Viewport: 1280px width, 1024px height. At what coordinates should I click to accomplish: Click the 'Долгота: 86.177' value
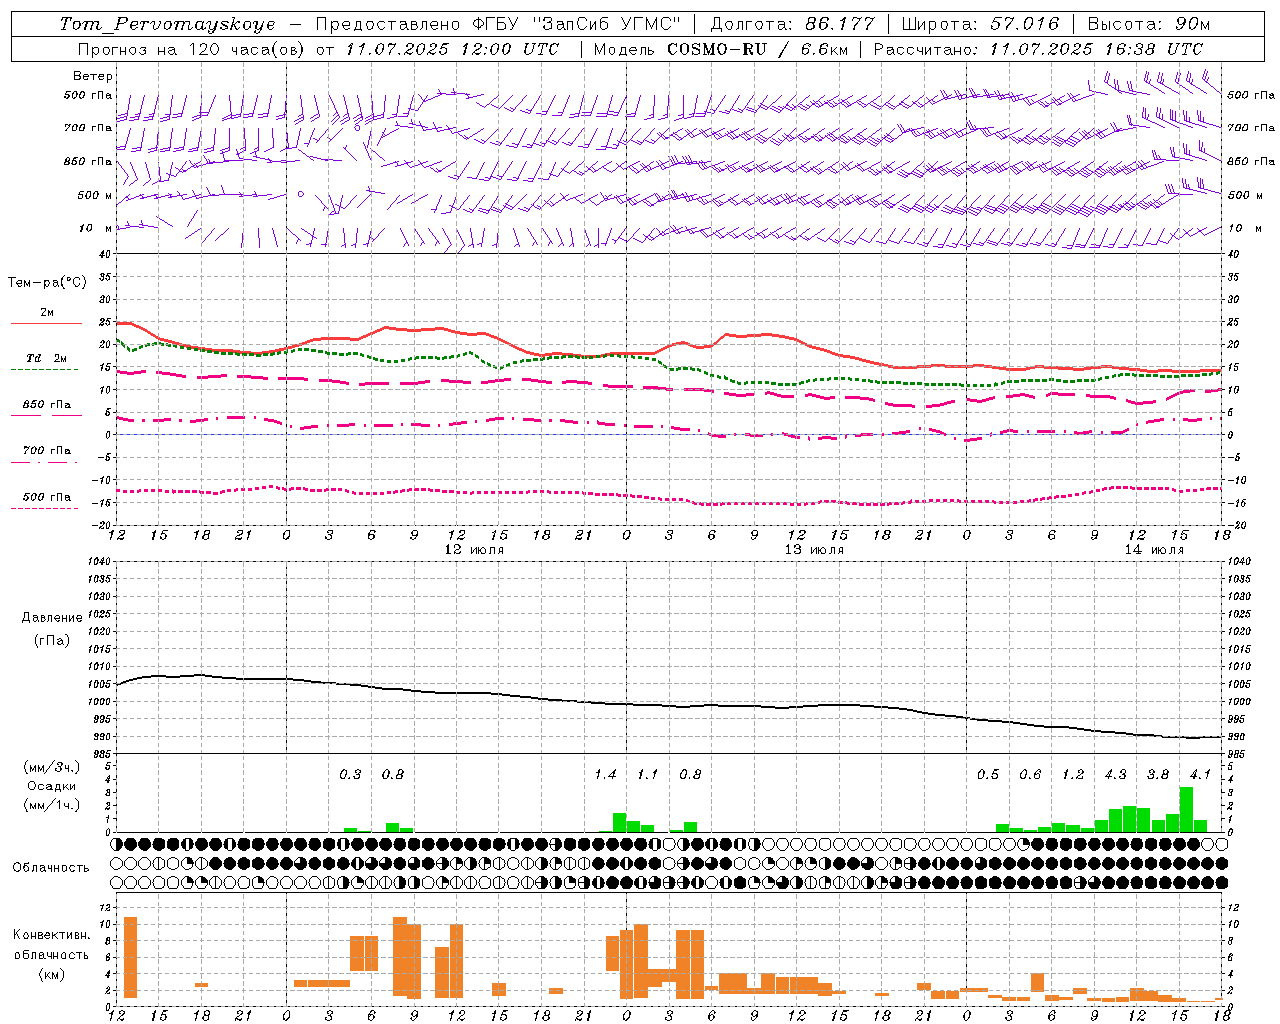pyautogui.click(x=792, y=24)
